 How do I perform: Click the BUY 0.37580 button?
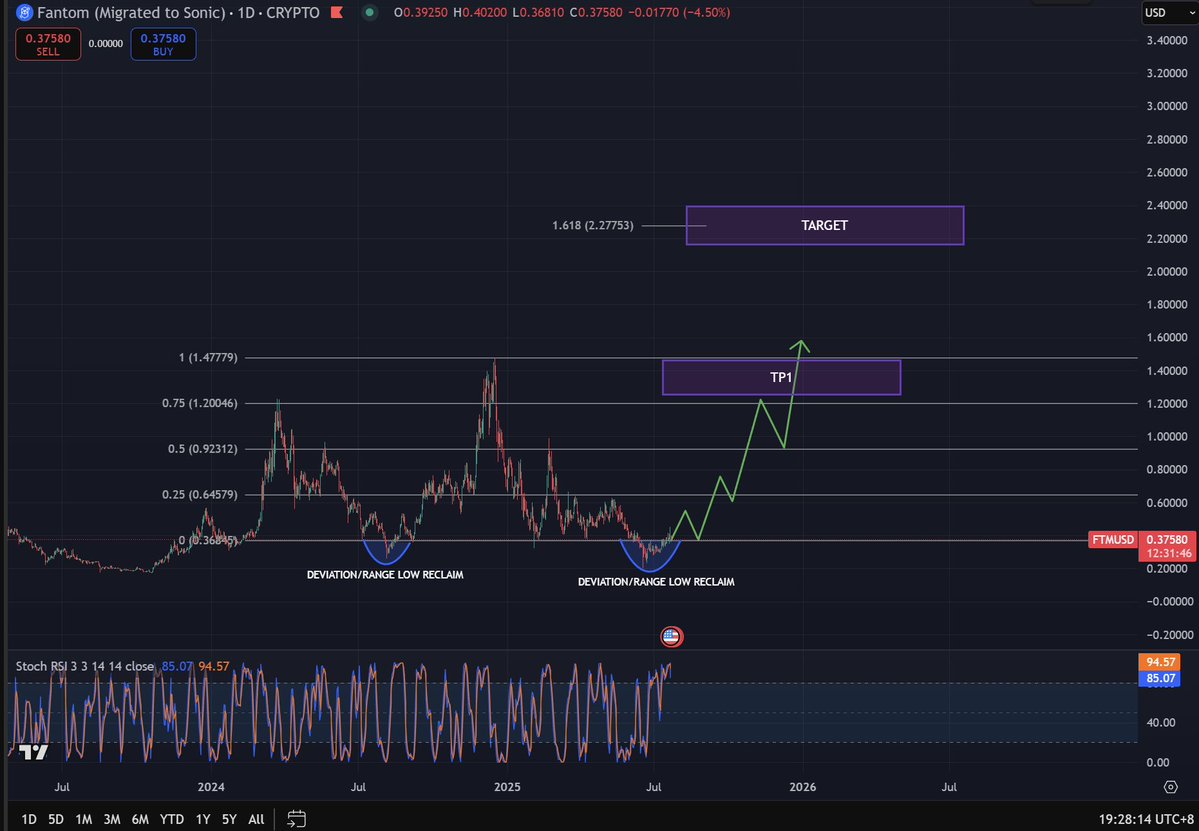(163, 44)
